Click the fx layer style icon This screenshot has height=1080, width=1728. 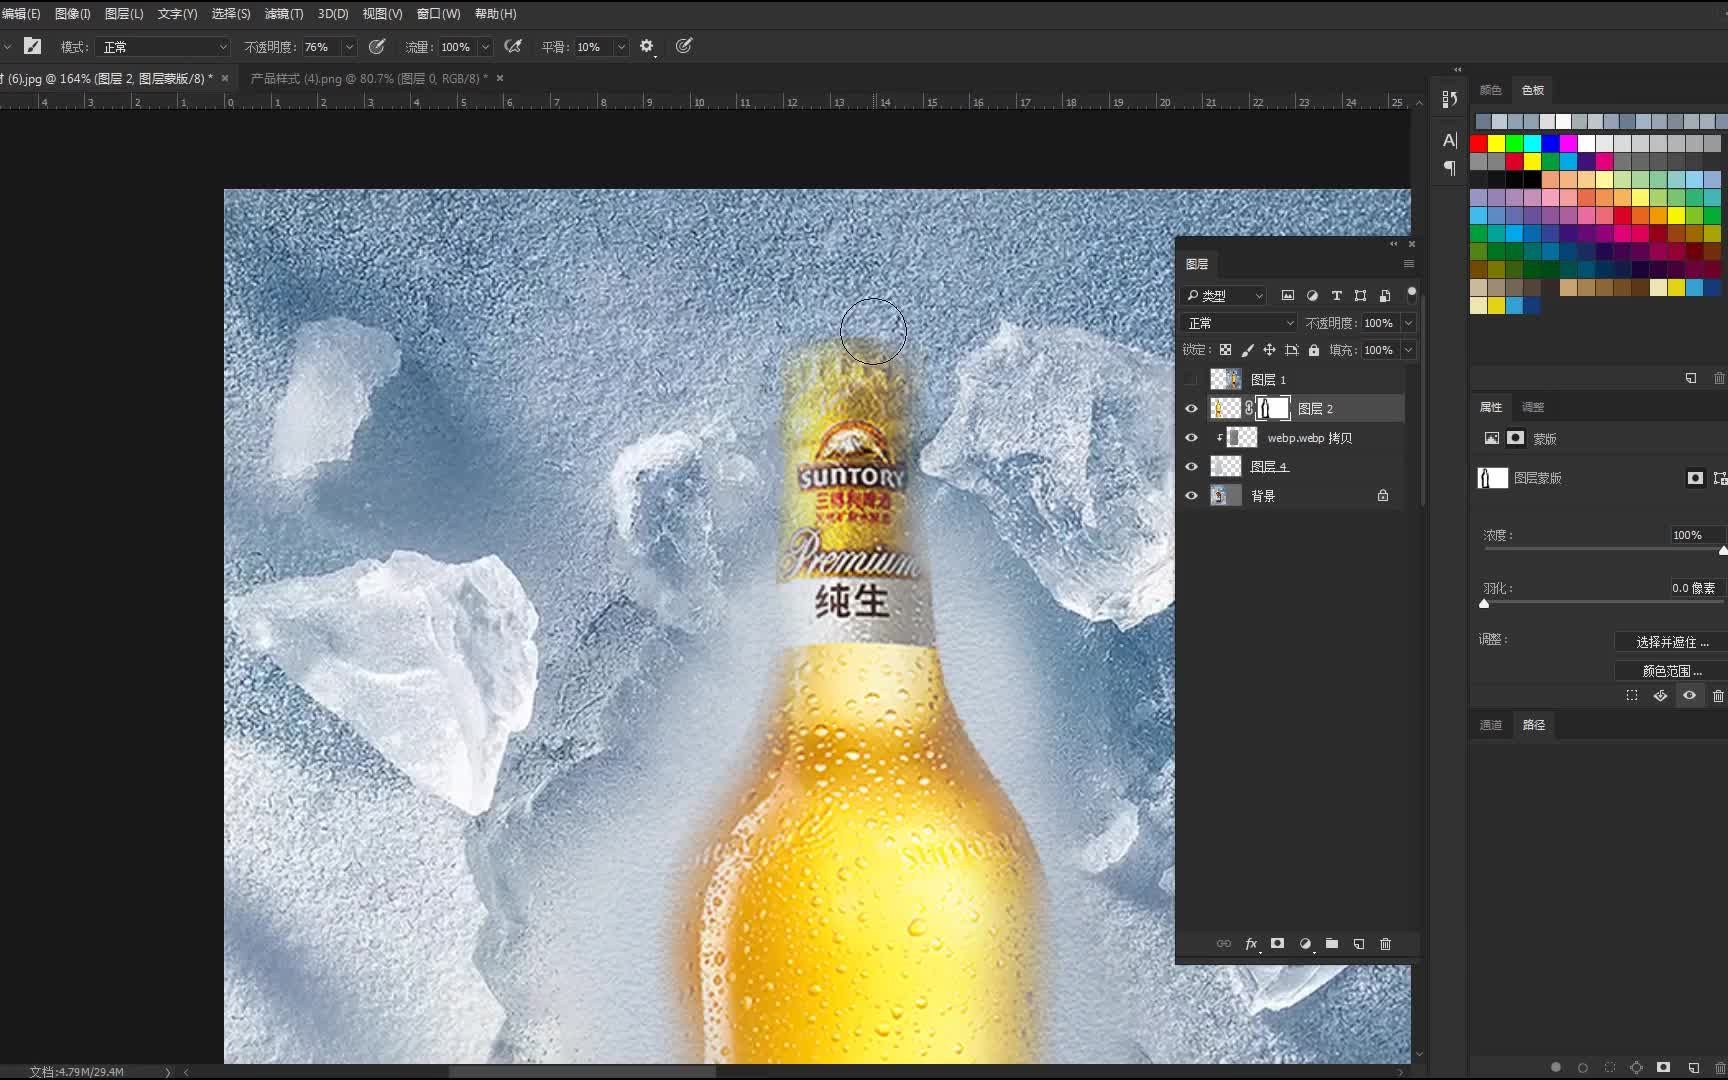pos(1251,944)
